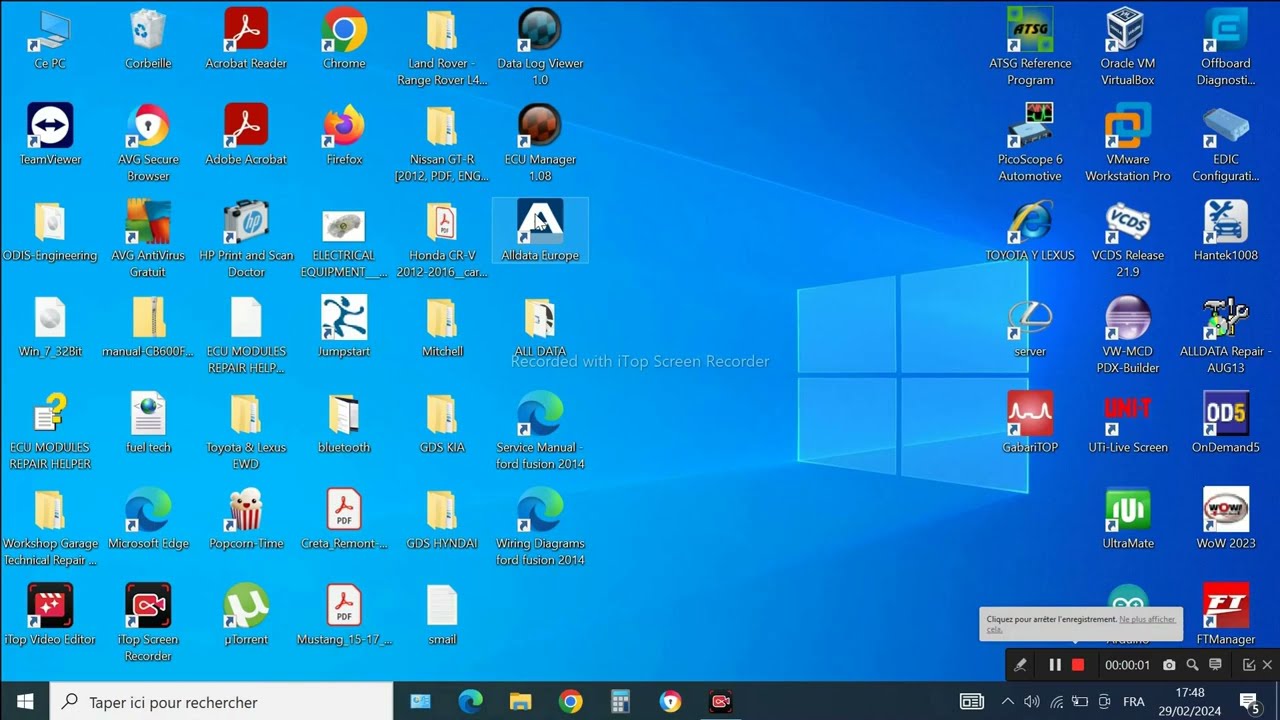Select the AVG Secure Browser desktop shortcut
The width and height of the screenshot is (1280, 720).
point(148,143)
